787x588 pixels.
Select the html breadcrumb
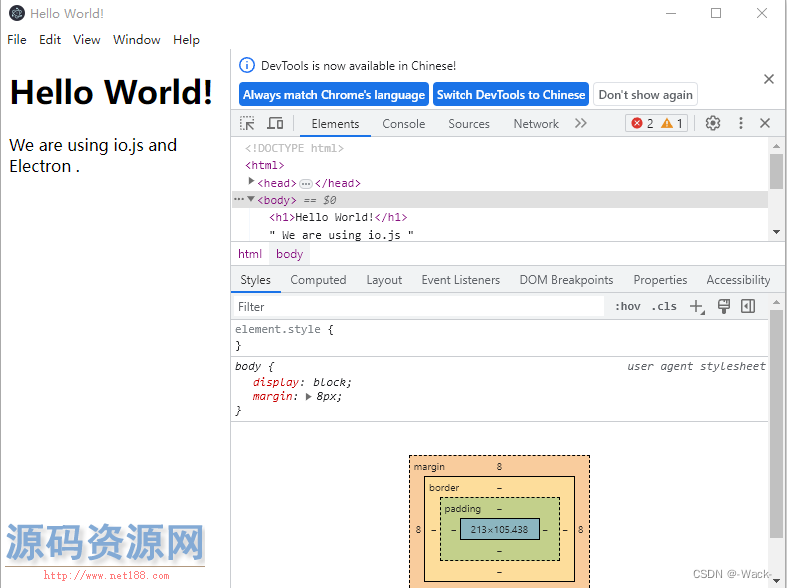pos(250,254)
